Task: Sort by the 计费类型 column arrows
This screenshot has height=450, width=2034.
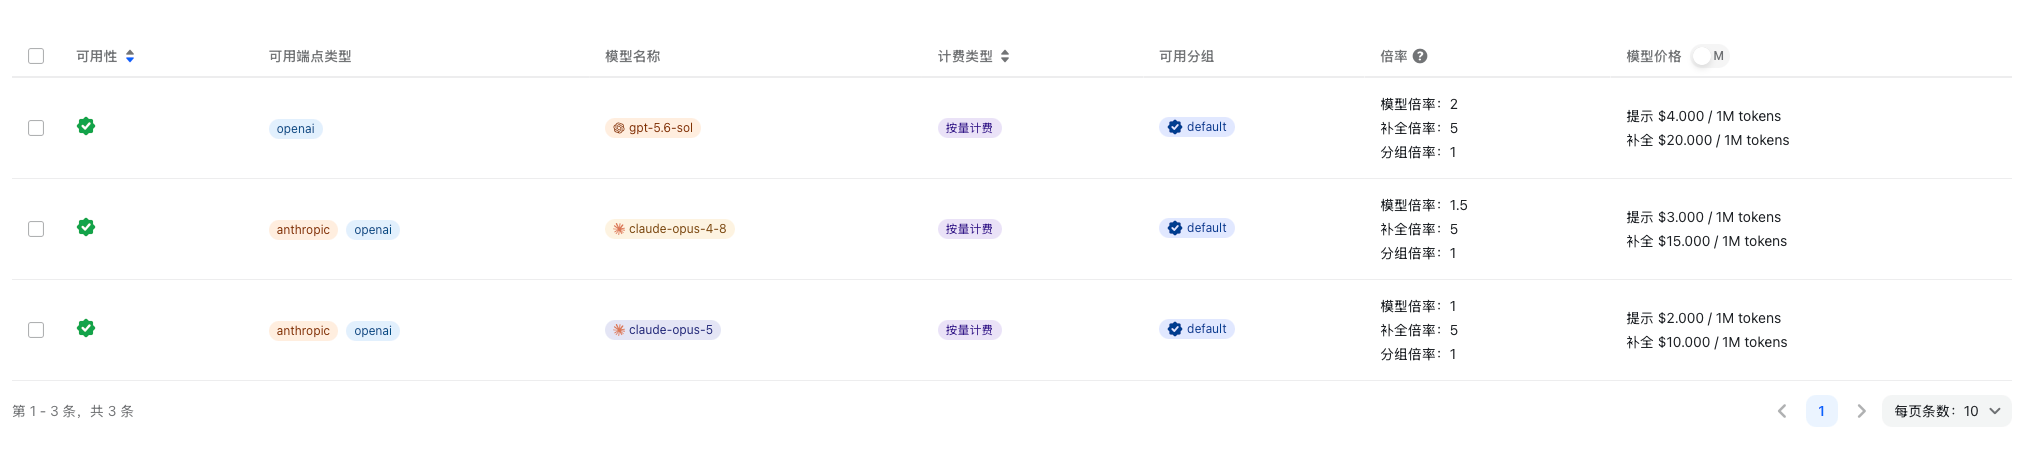Action: pos(1005,56)
